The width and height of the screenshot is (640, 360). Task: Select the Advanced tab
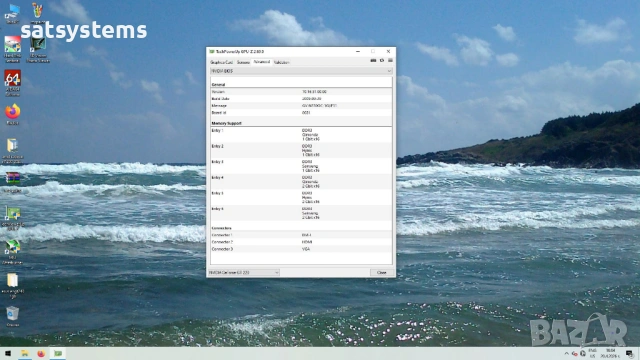click(262, 62)
